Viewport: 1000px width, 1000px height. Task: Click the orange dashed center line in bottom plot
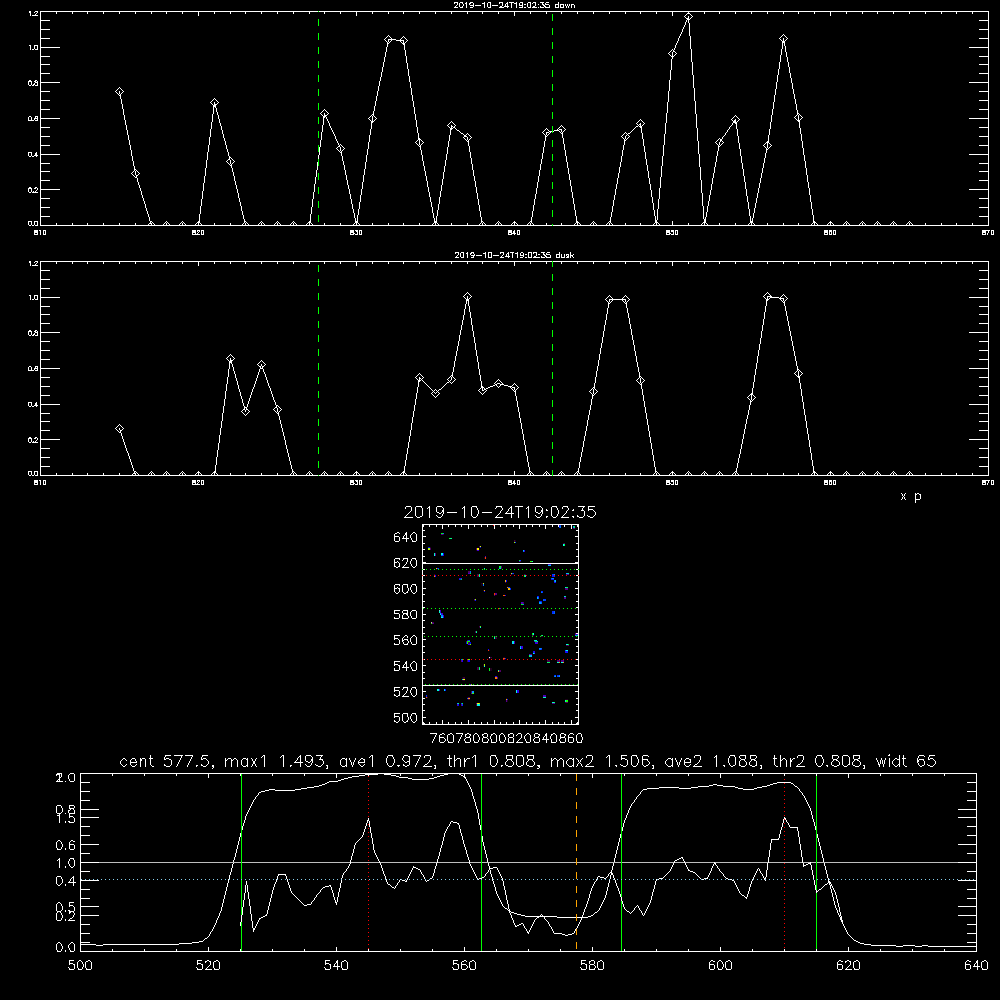[577, 861]
